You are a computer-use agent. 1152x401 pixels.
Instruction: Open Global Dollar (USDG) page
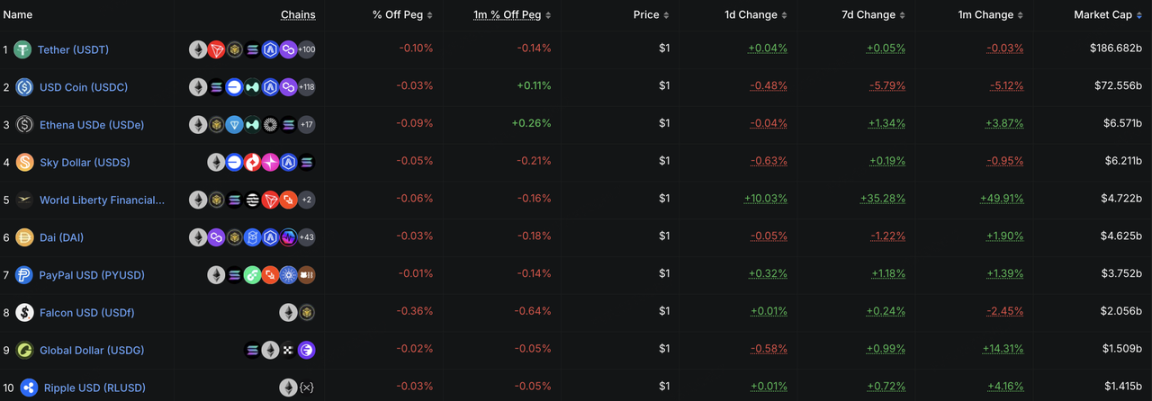click(91, 350)
